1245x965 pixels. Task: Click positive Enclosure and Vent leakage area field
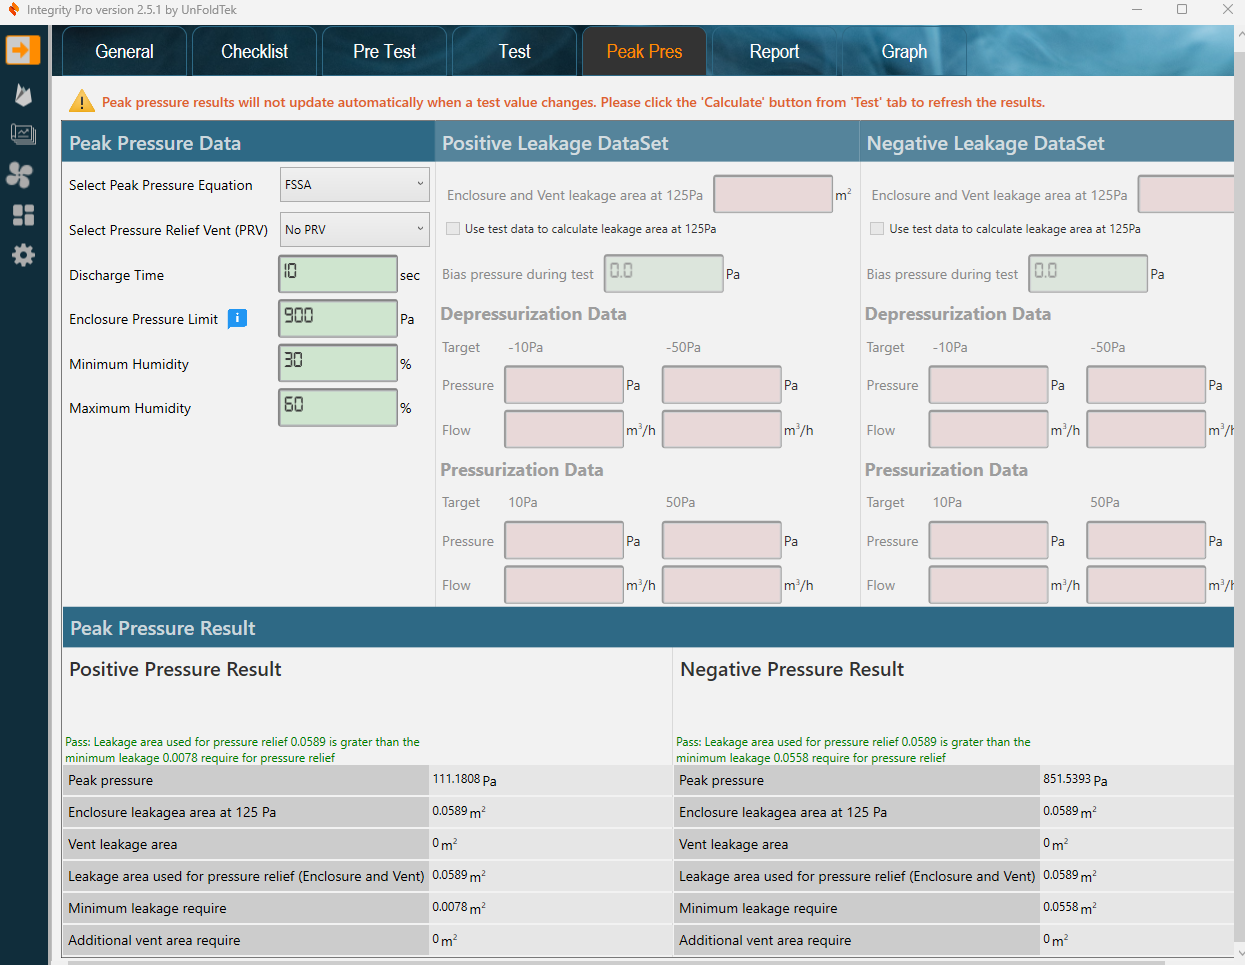[773, 194]
